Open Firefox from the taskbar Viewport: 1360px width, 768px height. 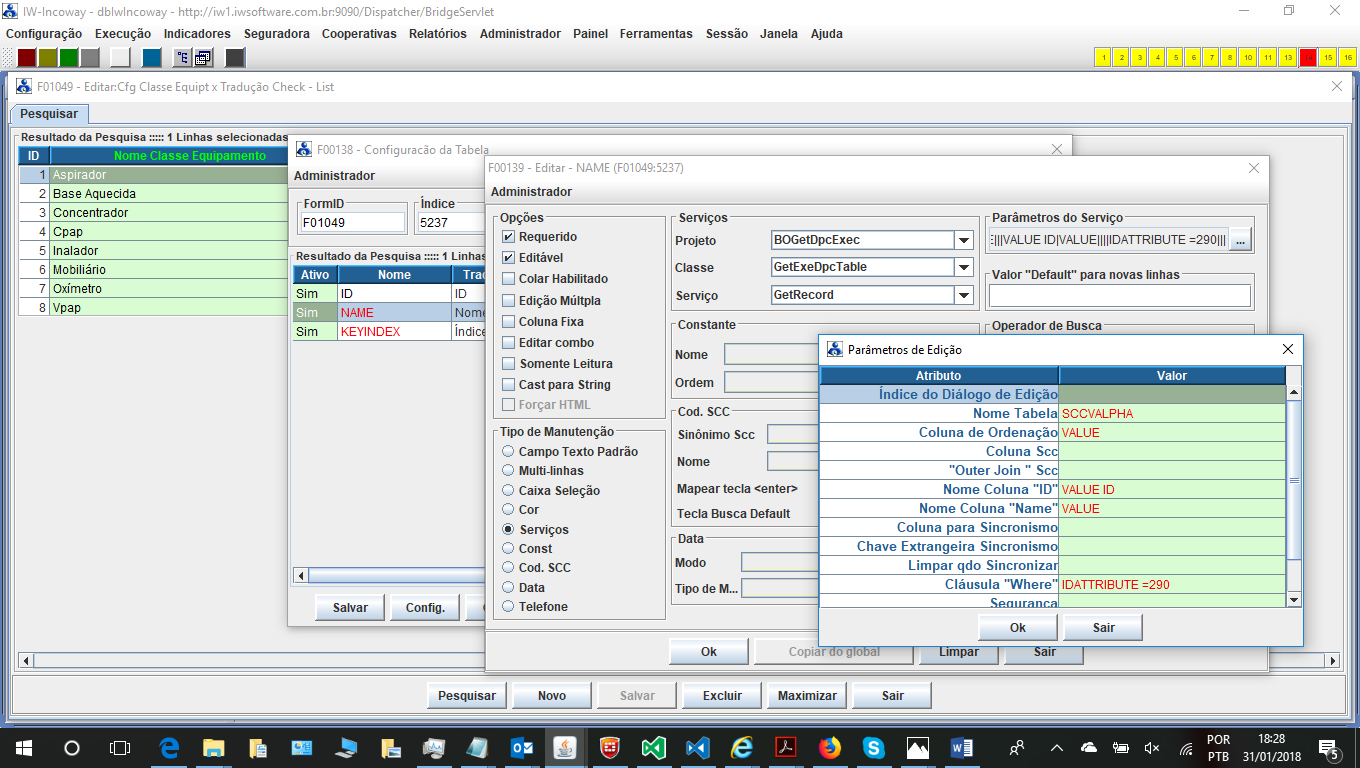(x=829, y=747)
